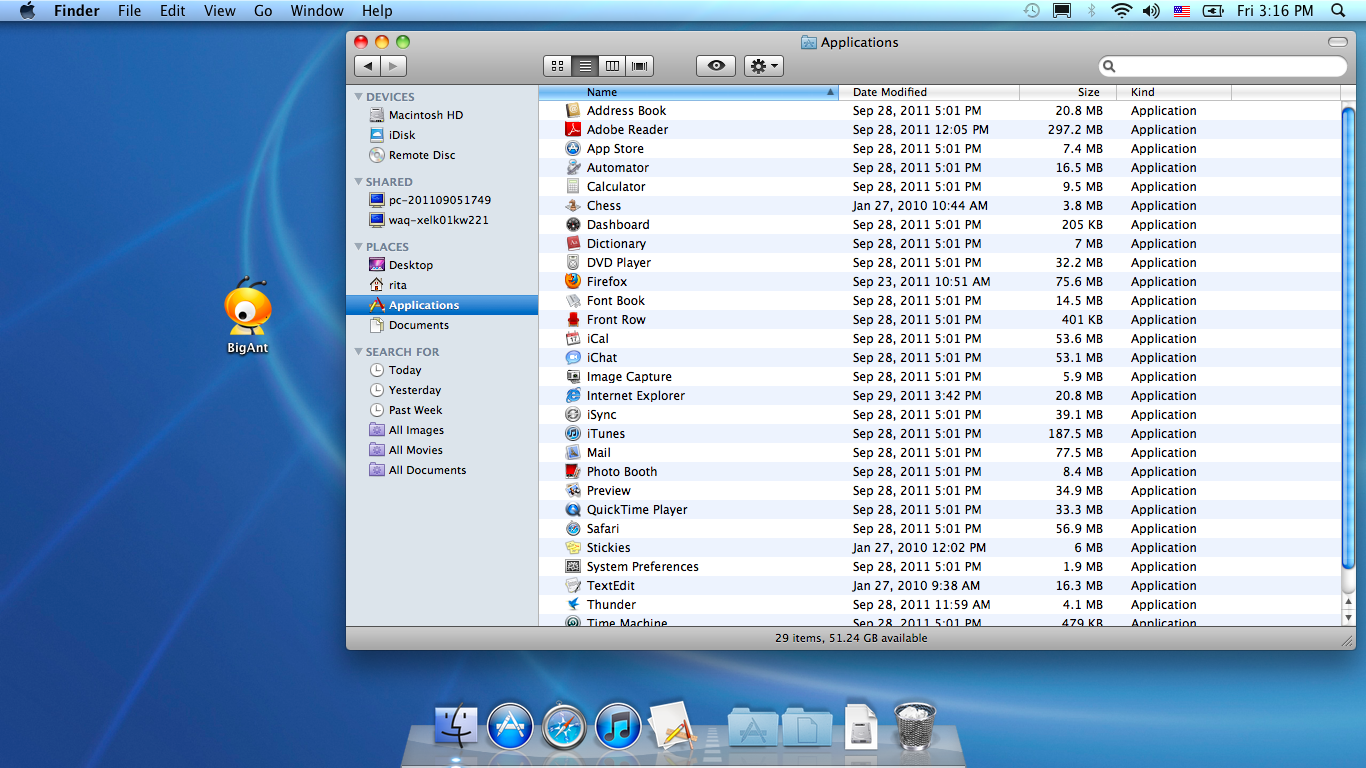1366x768 pixels.
Task: Open Safari from the Dock
Action: [564, 726]
